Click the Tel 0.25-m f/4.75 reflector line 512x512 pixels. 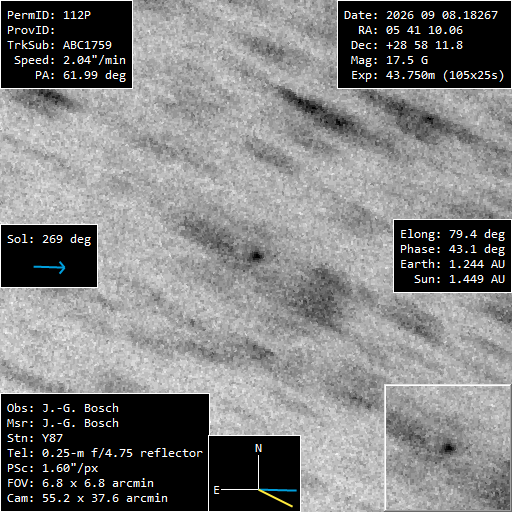[x=105, y=453]
